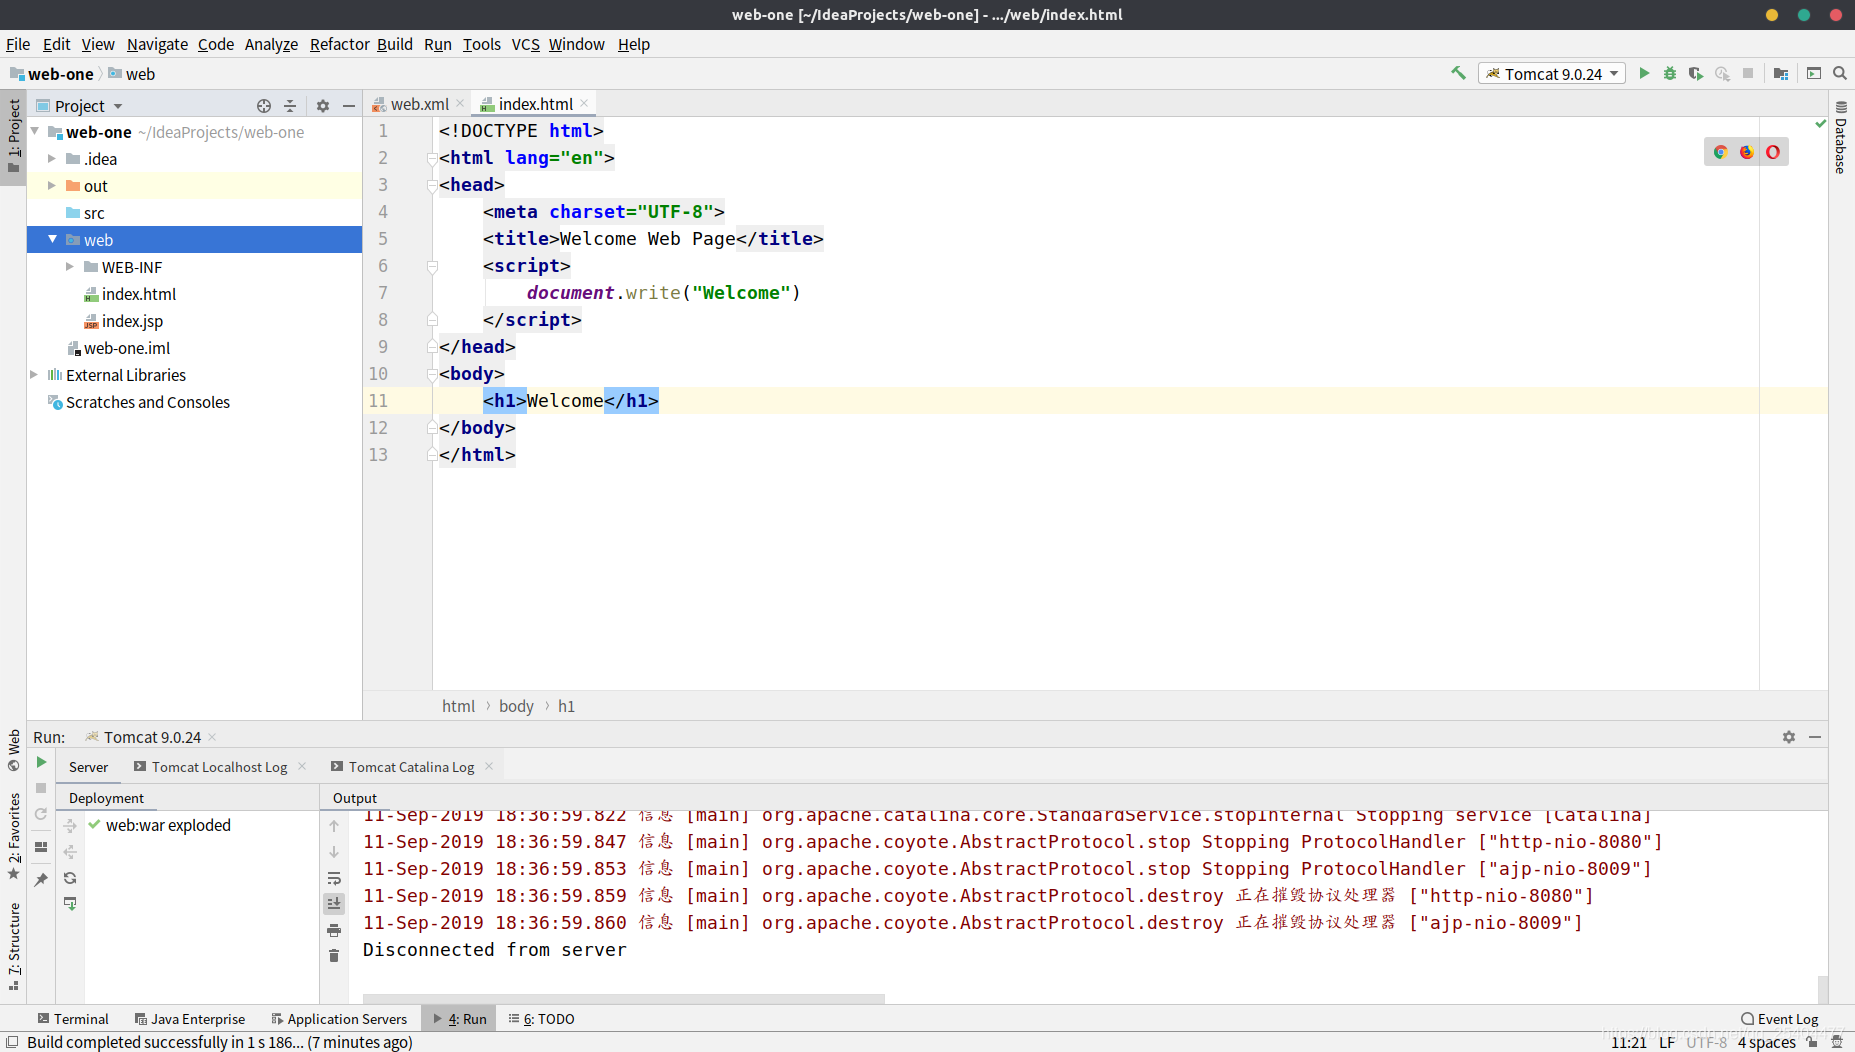Change the 4 spaces indent setting
Viewport: 1855px width, 1052px height.
[1766, 1042]
